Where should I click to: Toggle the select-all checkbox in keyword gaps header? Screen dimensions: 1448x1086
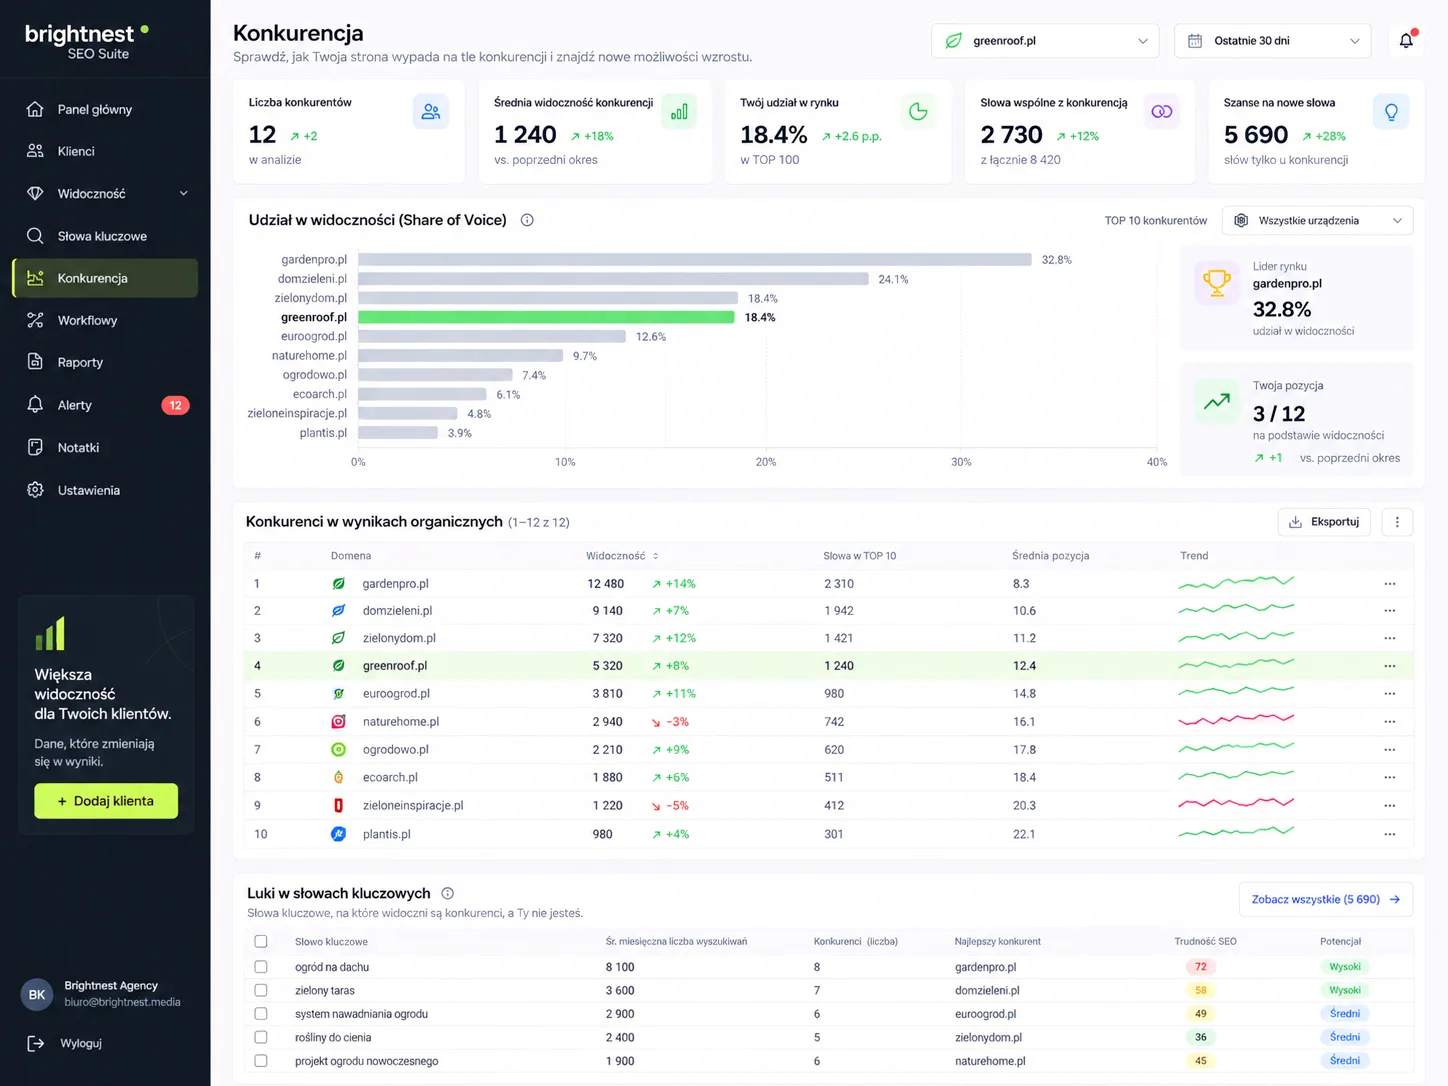[261, 941]
